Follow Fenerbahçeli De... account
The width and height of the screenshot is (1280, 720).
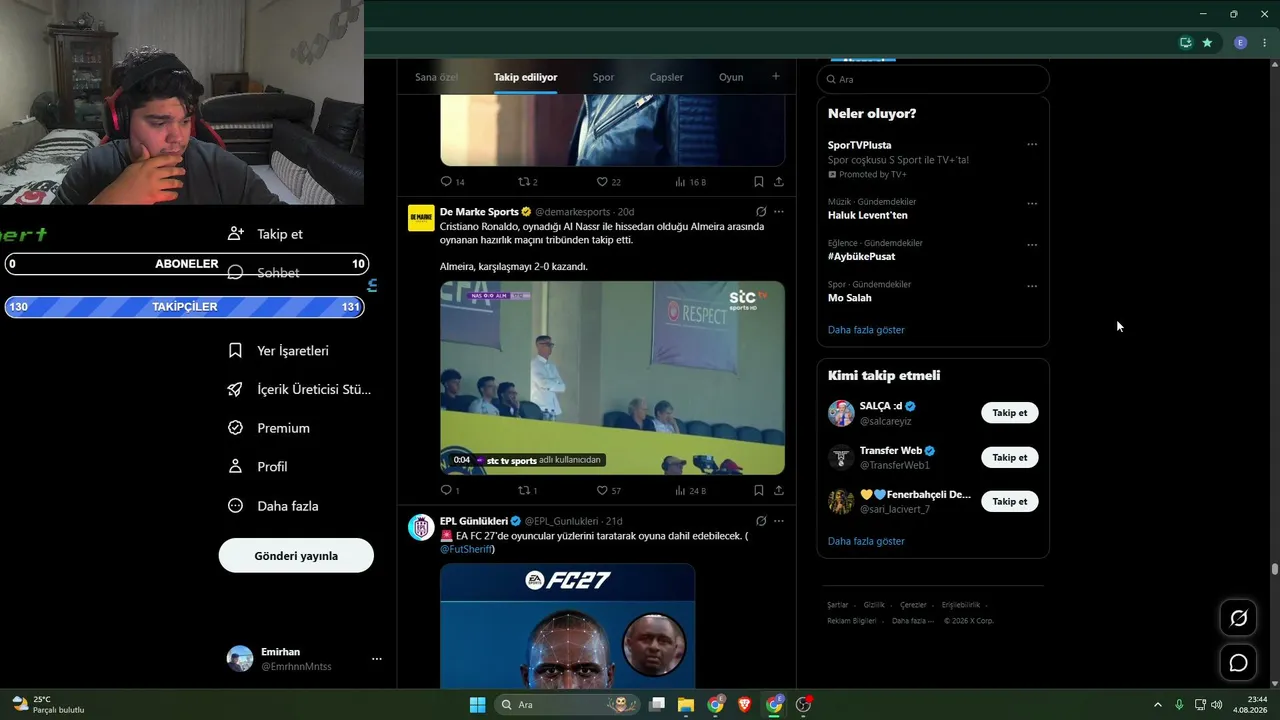click(1009, 501)
